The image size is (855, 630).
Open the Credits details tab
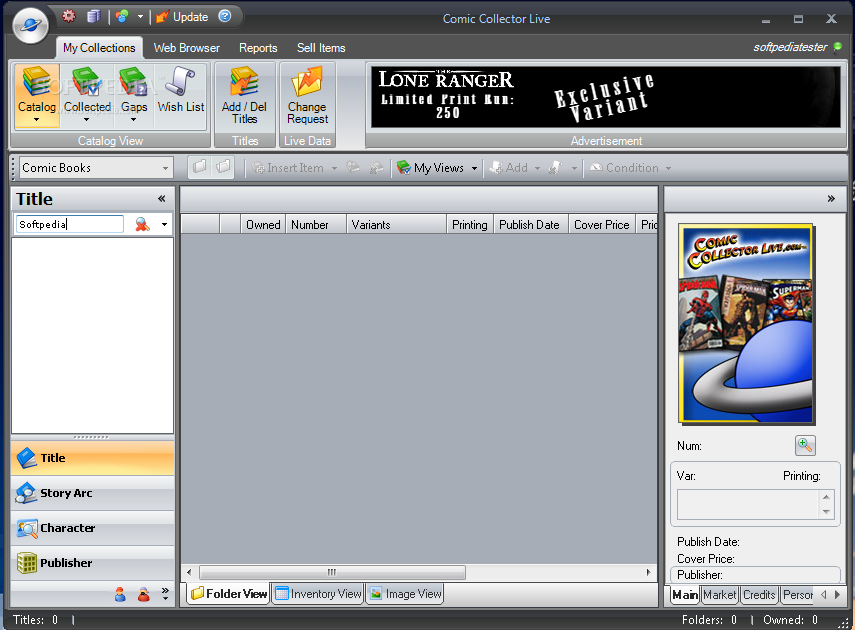[759, 595]
